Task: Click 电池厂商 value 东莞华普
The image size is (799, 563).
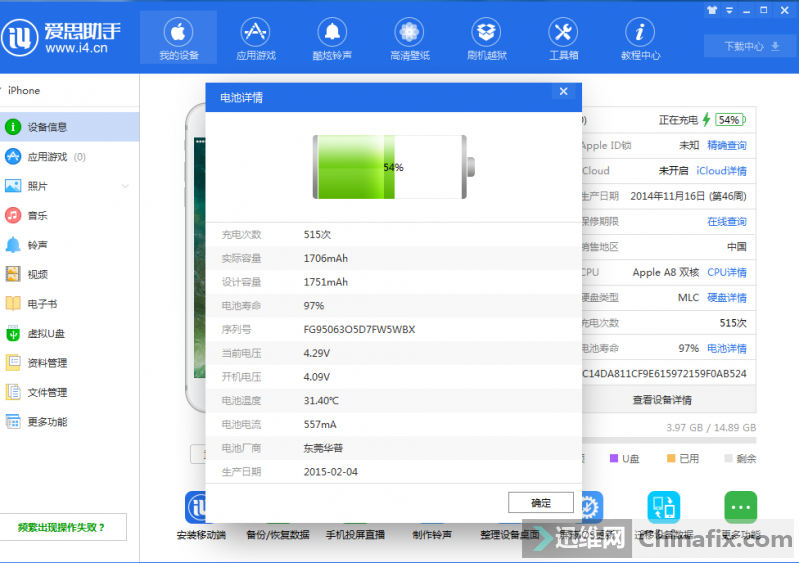Action: [323, 448]
